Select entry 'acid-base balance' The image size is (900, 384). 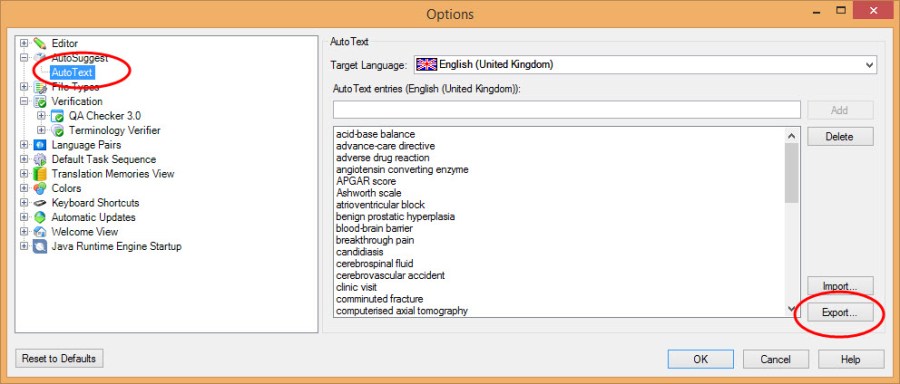point(375,134)
